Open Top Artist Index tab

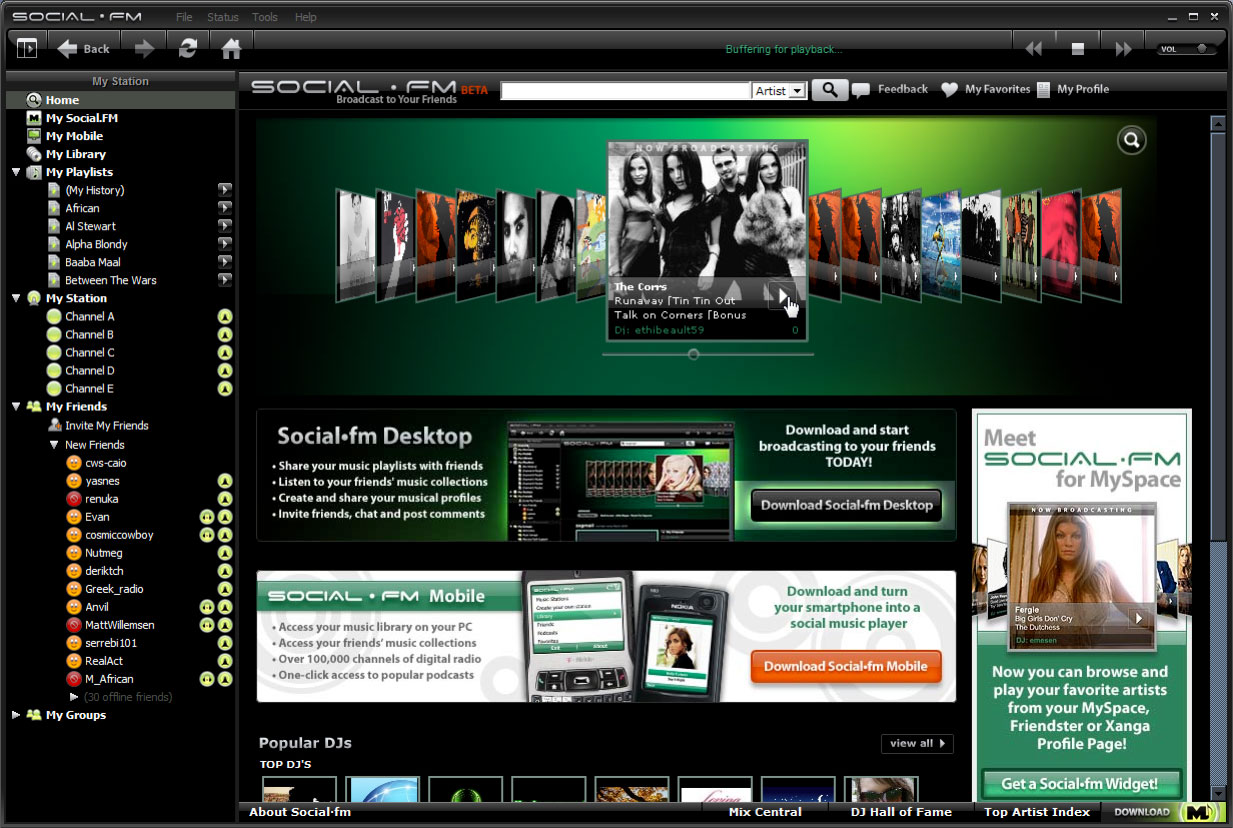click(1037, 812)
